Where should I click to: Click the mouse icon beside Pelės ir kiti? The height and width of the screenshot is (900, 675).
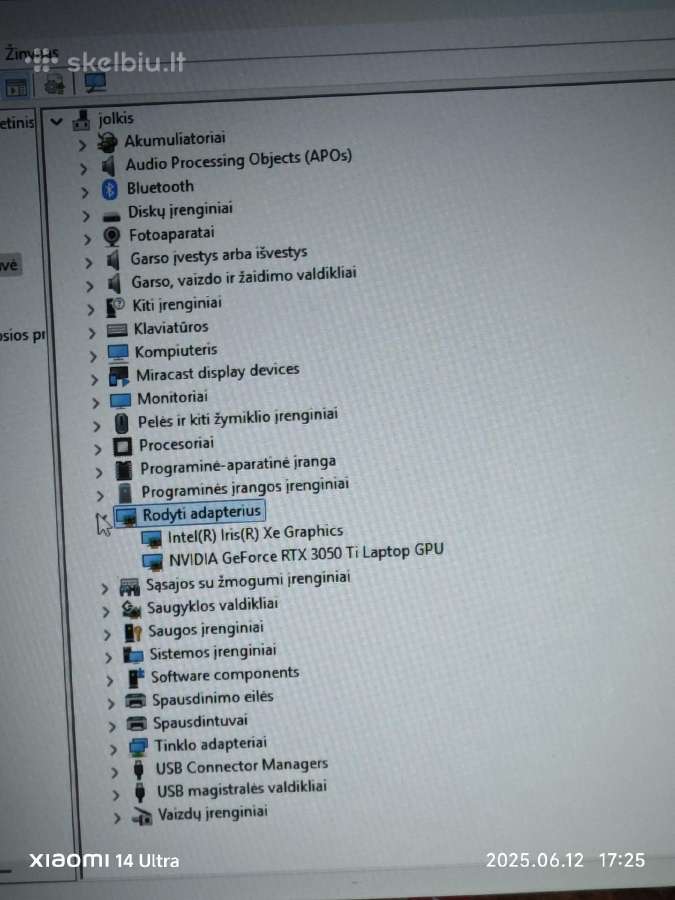pyautogui.click(x=121, y=424)
